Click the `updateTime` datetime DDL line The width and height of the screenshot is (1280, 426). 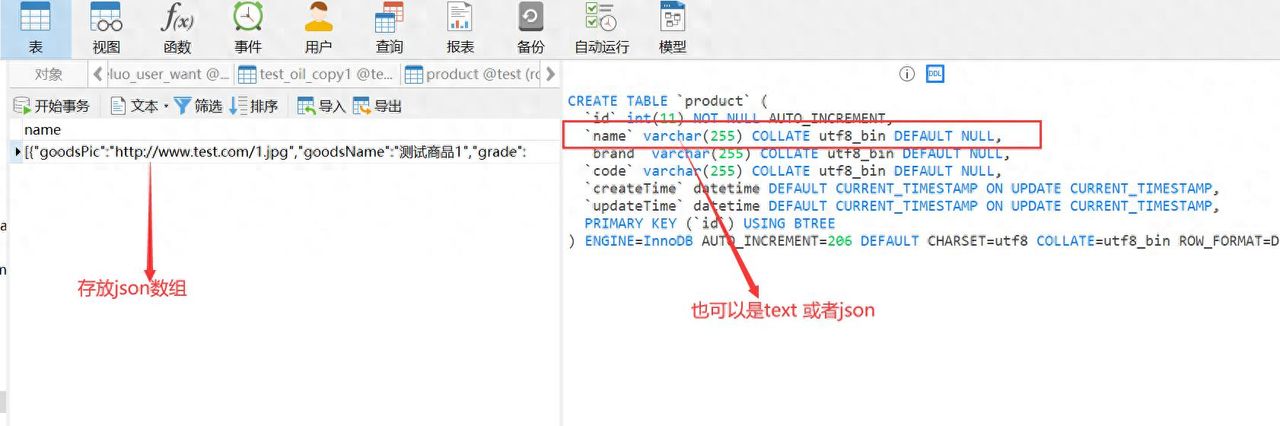click(902, 206)
